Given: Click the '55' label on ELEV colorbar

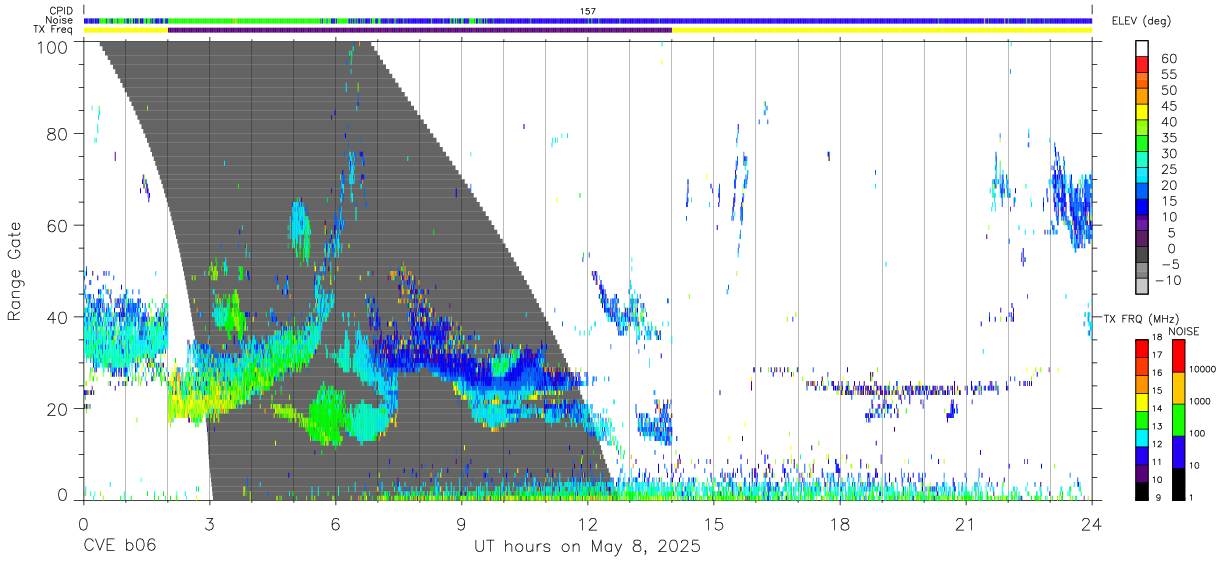Looking at the screenshot, I should pyautogui.click(x=1168, y=75).
